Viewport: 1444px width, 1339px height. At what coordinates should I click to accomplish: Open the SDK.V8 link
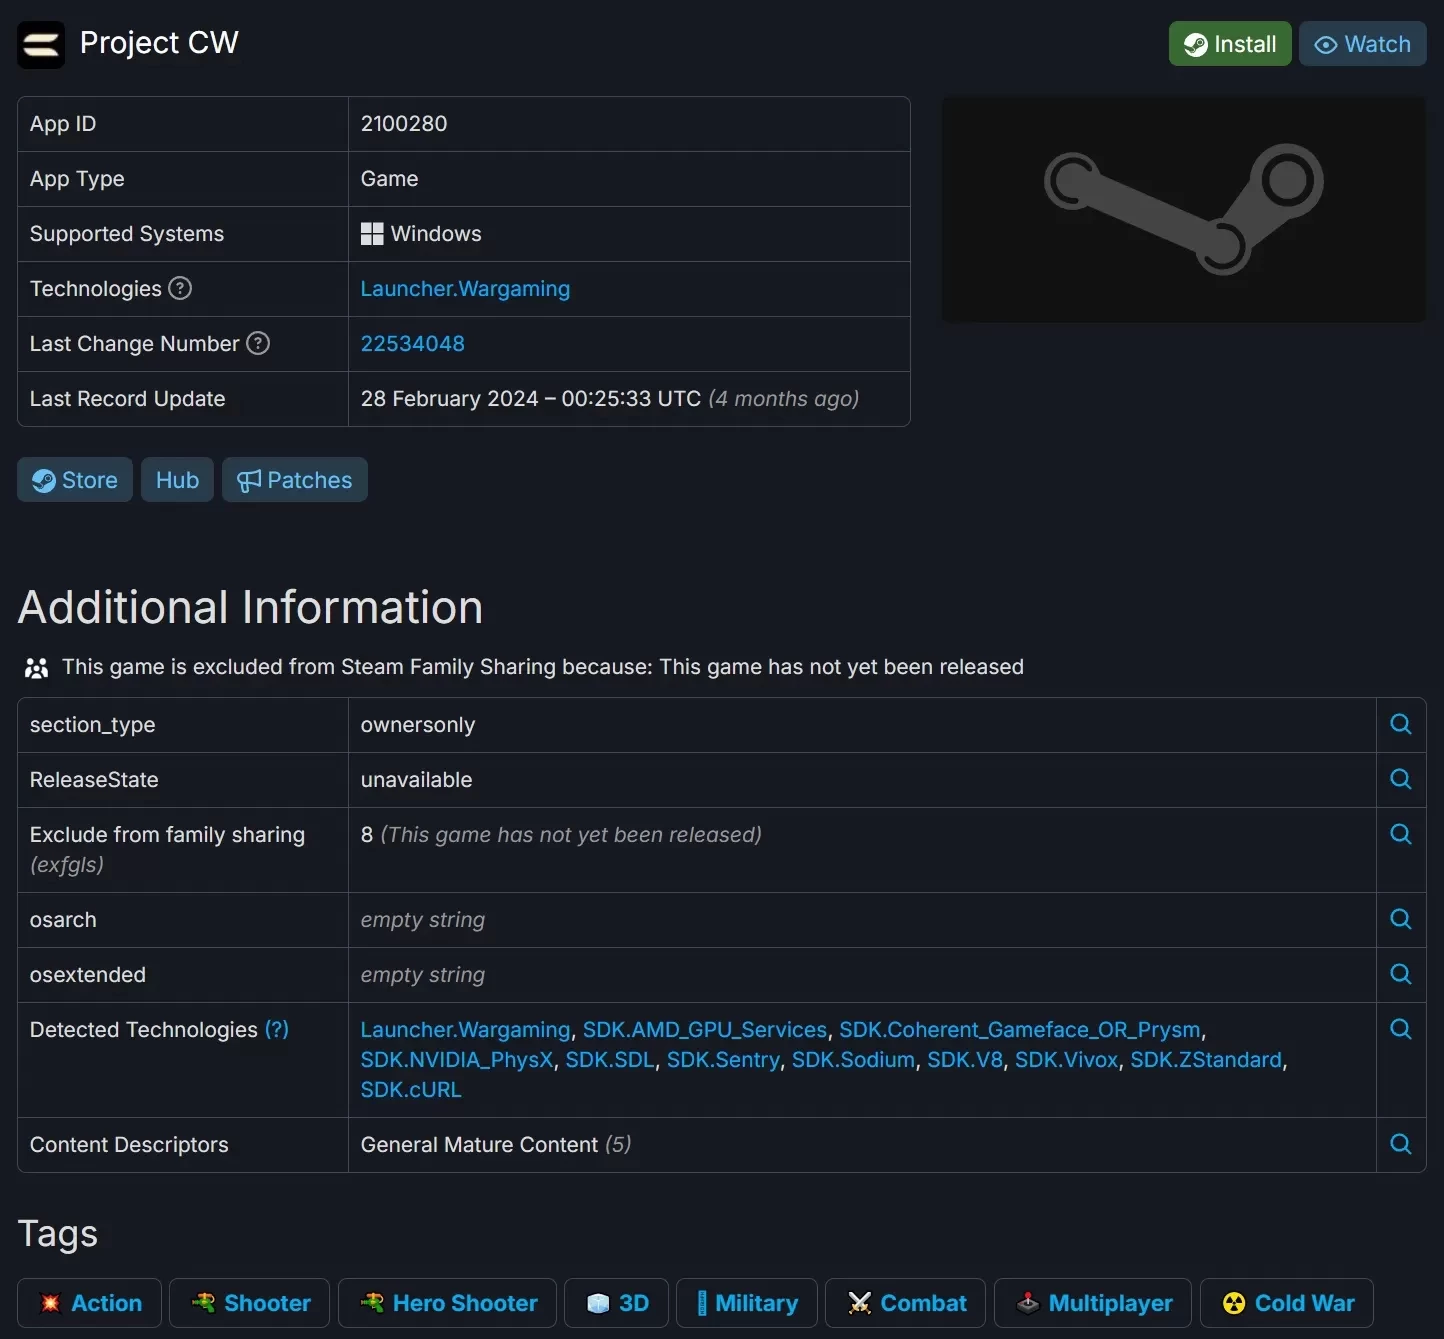tap(965, 1060)
